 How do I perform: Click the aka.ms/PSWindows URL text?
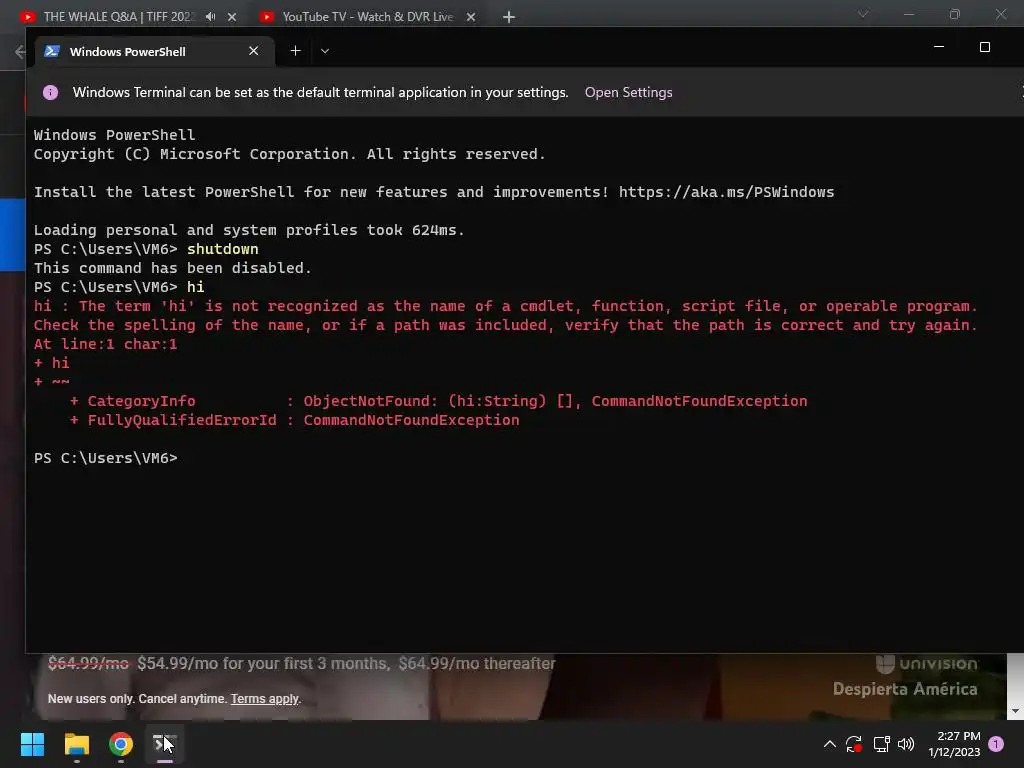pyautogui.click(x=726, y=192)
